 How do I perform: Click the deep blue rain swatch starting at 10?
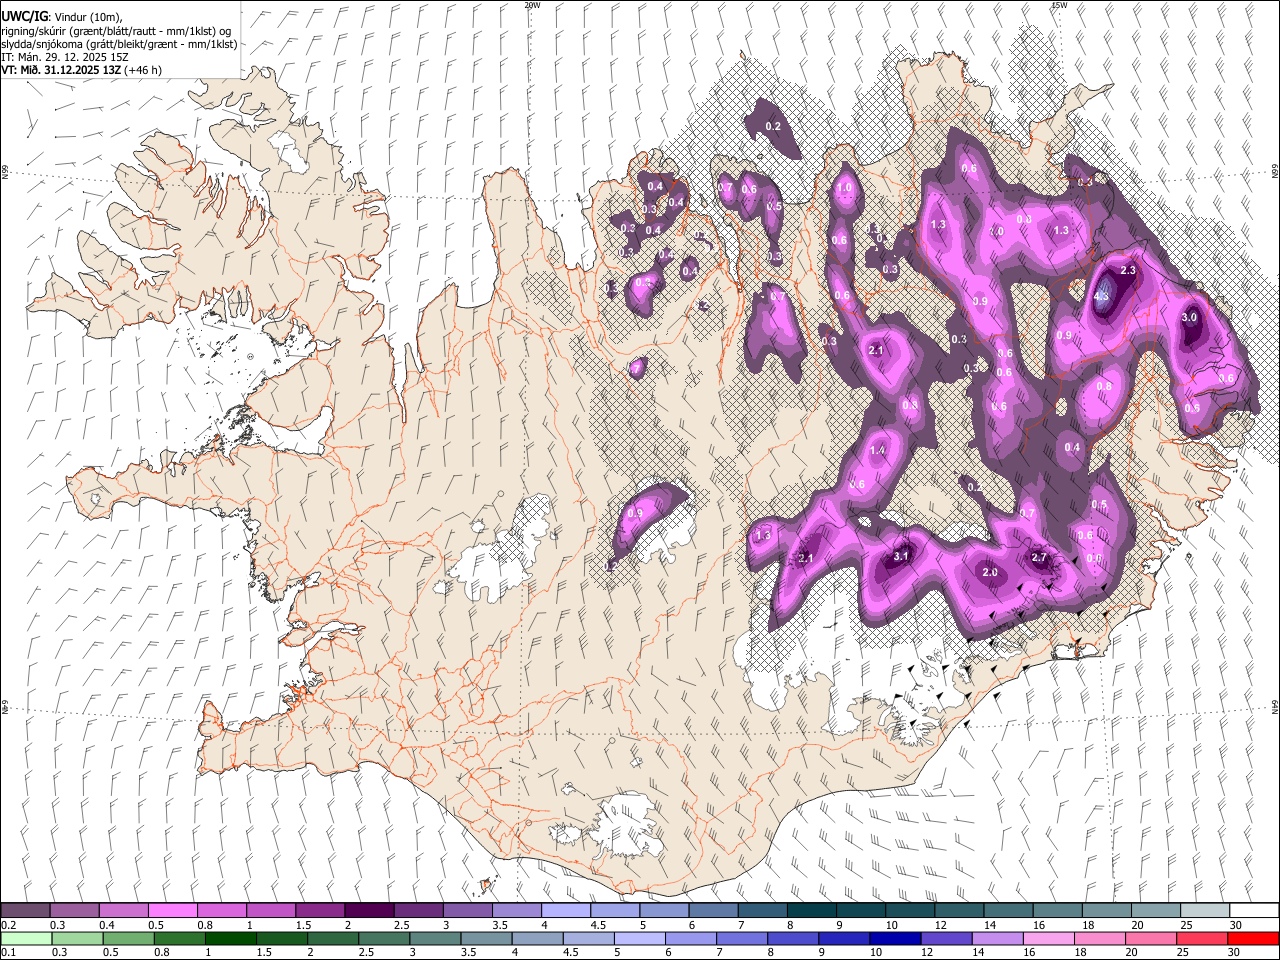pos(895,939)
